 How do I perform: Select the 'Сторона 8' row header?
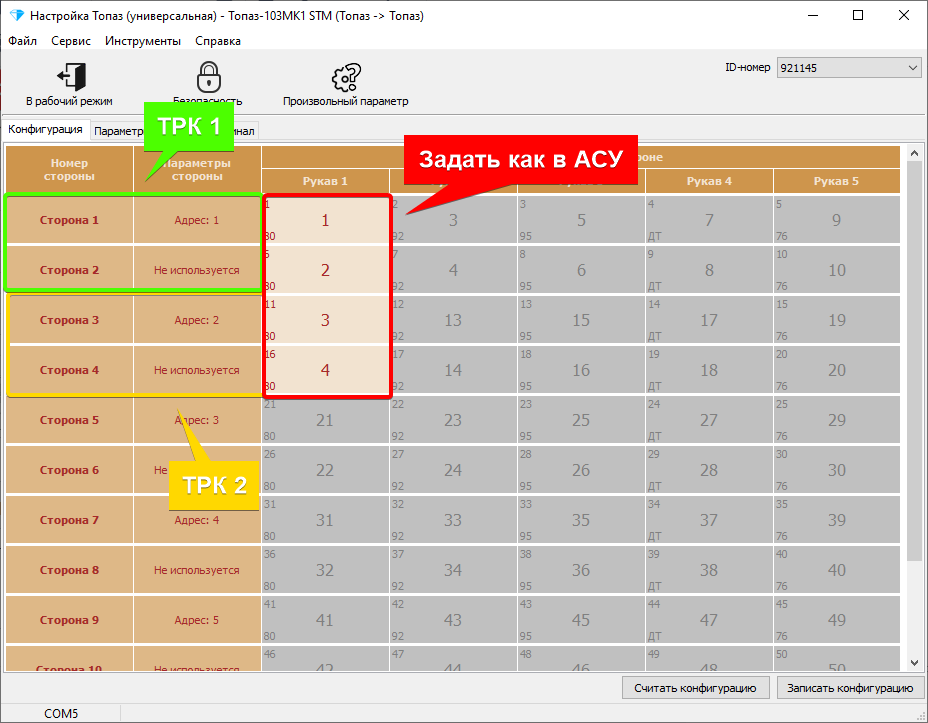pyautogui.click(x=69, y=570)
